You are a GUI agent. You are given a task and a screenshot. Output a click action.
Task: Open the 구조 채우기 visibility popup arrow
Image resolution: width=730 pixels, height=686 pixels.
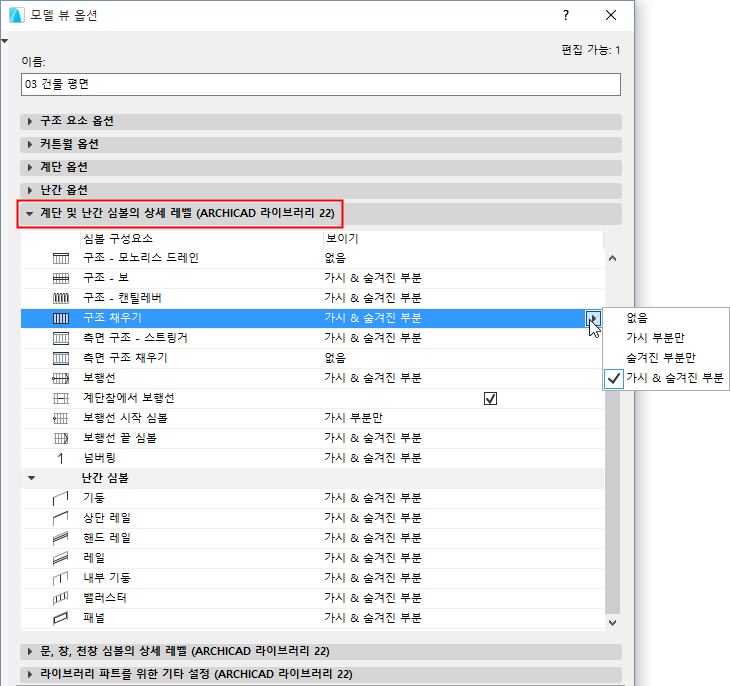point(593,319)
